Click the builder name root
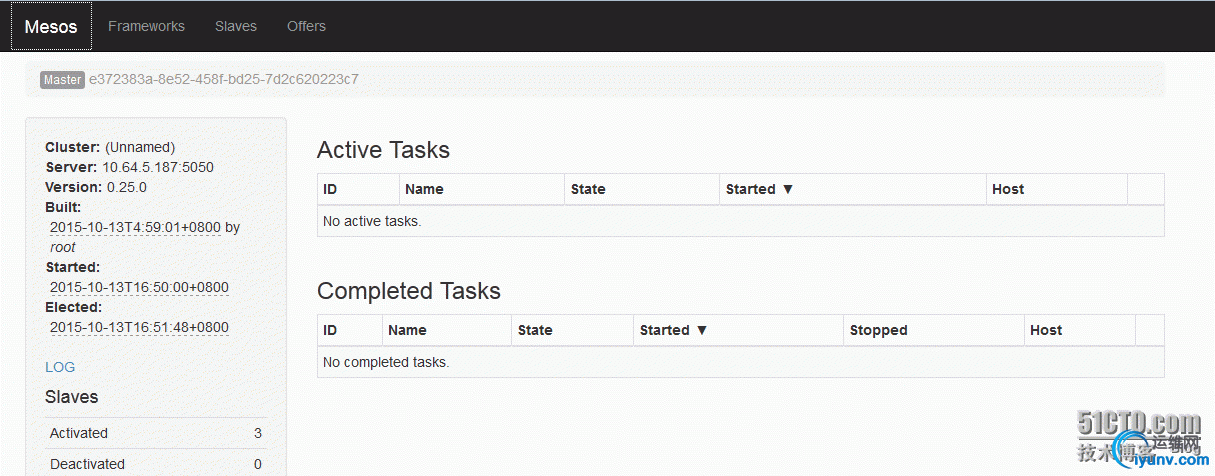The image size is (1215, 476). pyautogui.click(x=63, y=247)
